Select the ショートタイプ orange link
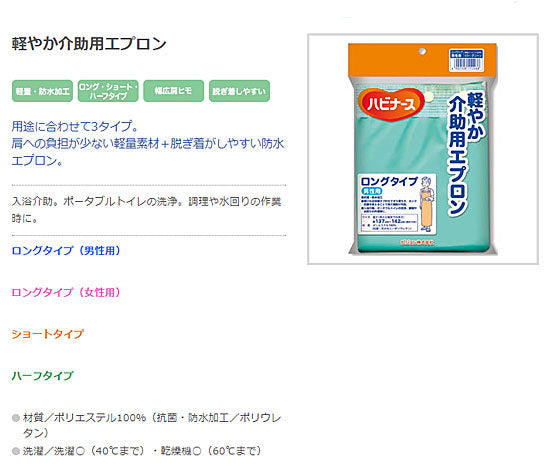Image resolution: width=548 pixels, height=474 pixels. coord(48,334)
